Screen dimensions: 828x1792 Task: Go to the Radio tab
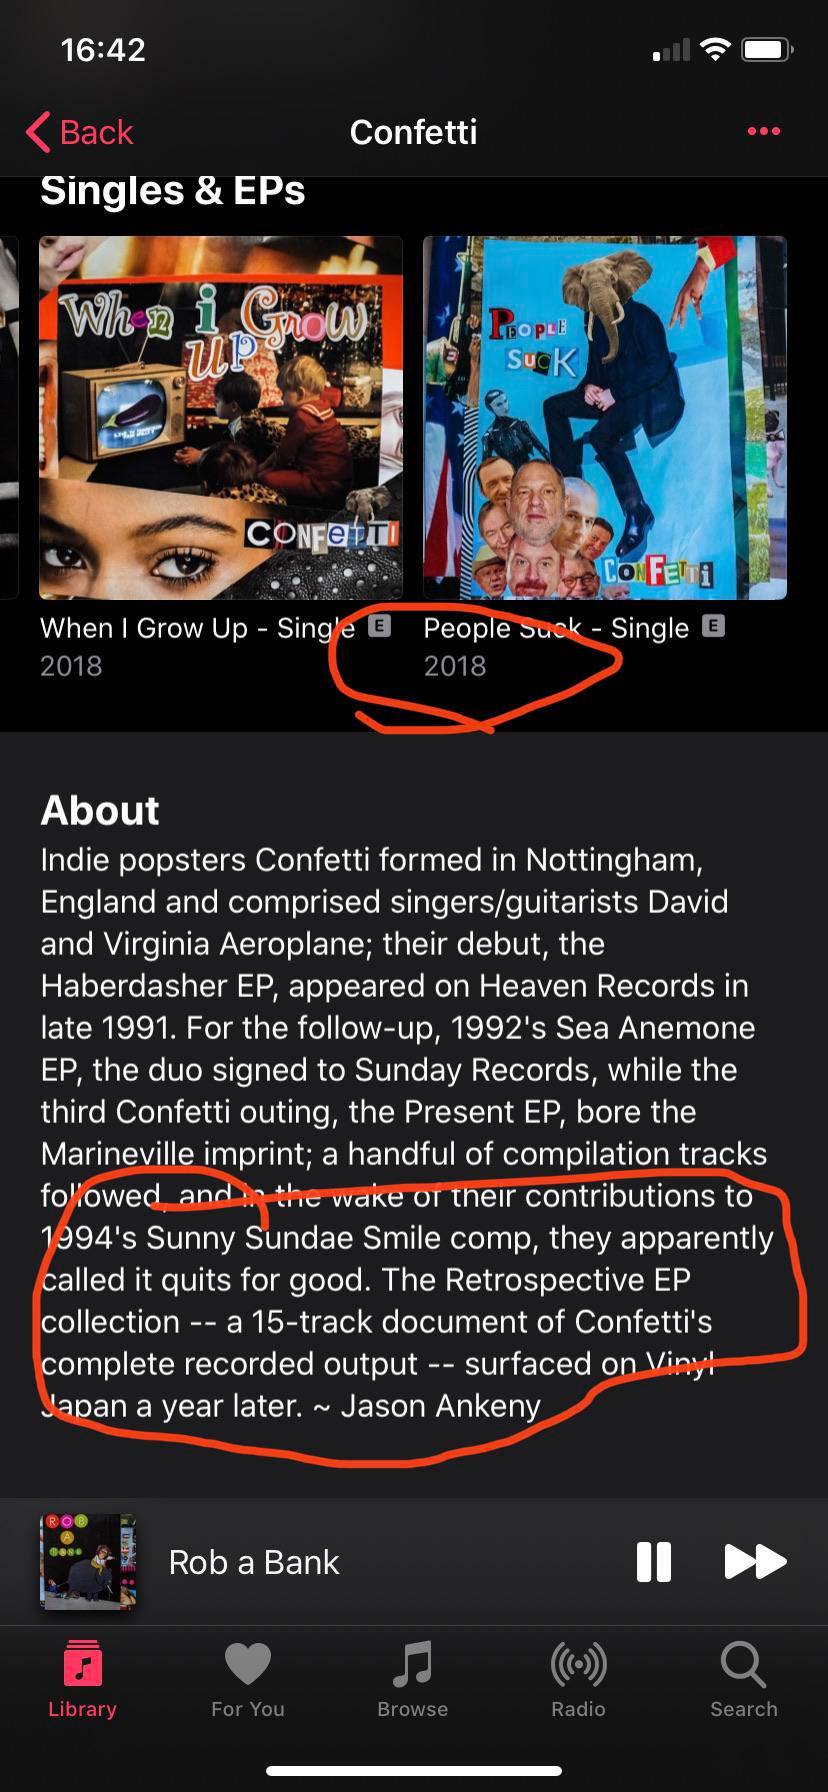578,1679
